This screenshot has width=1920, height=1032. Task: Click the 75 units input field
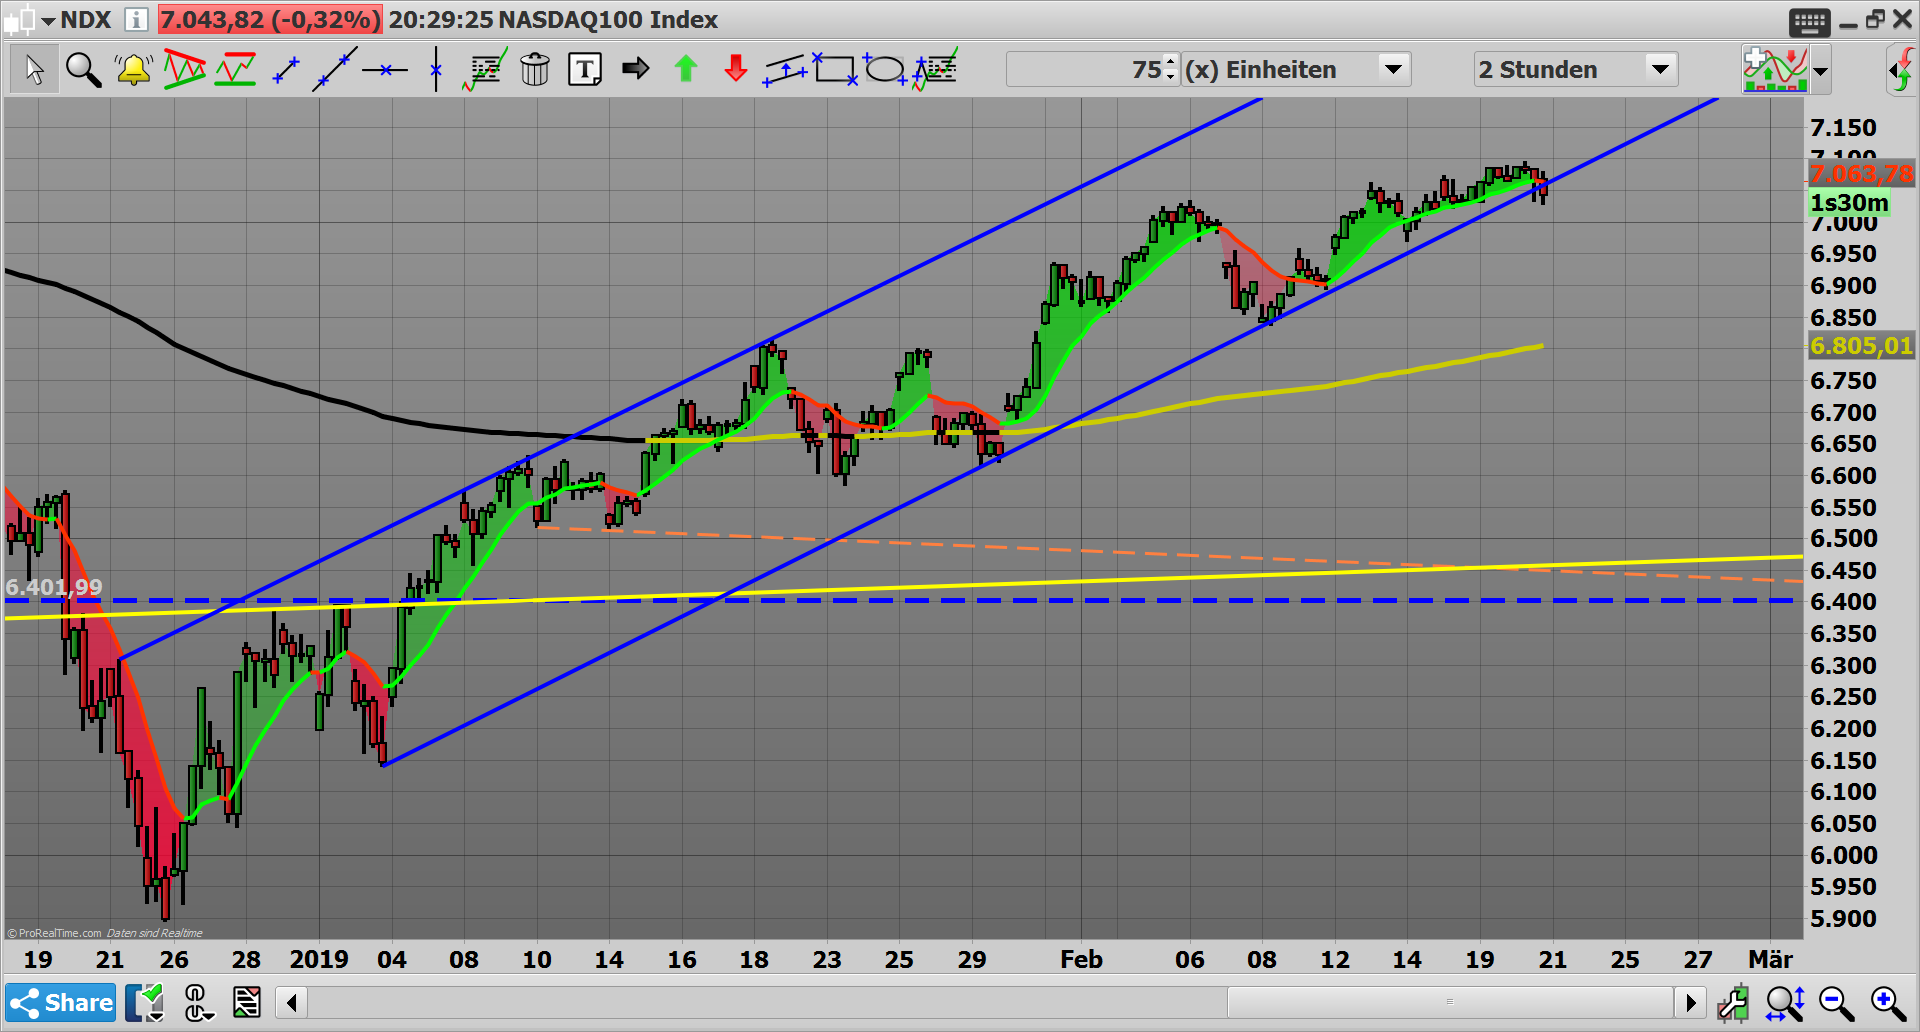[1085, 70]
